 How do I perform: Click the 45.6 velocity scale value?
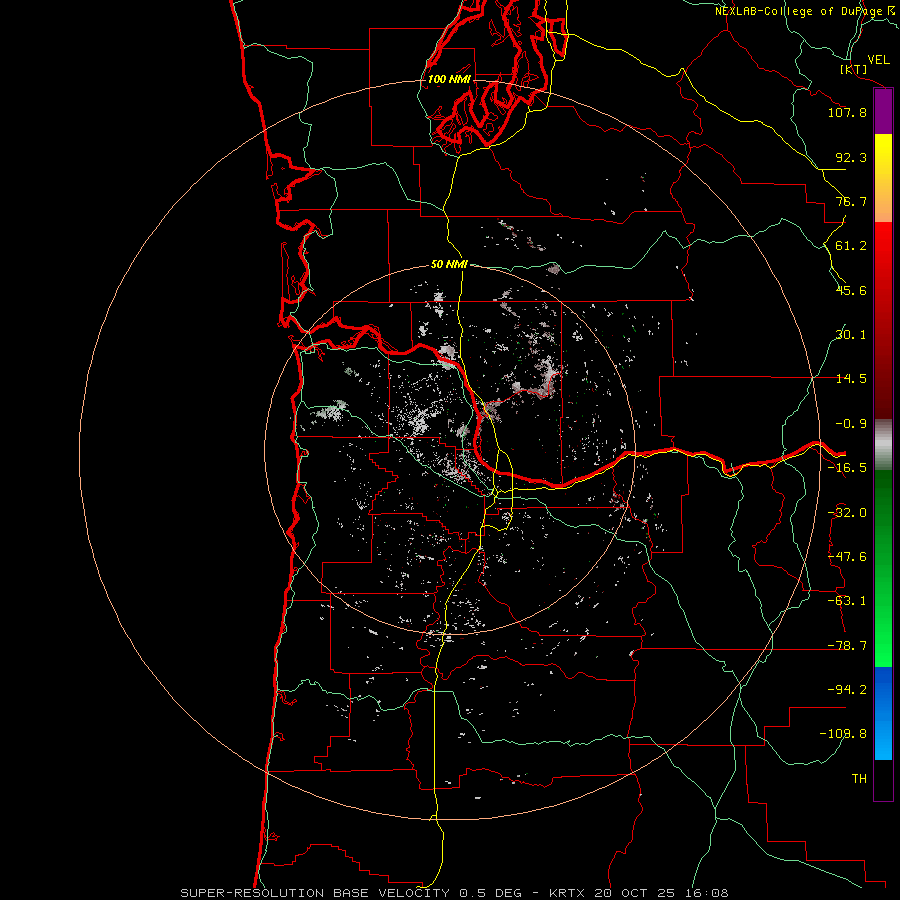tap(851, 290)
